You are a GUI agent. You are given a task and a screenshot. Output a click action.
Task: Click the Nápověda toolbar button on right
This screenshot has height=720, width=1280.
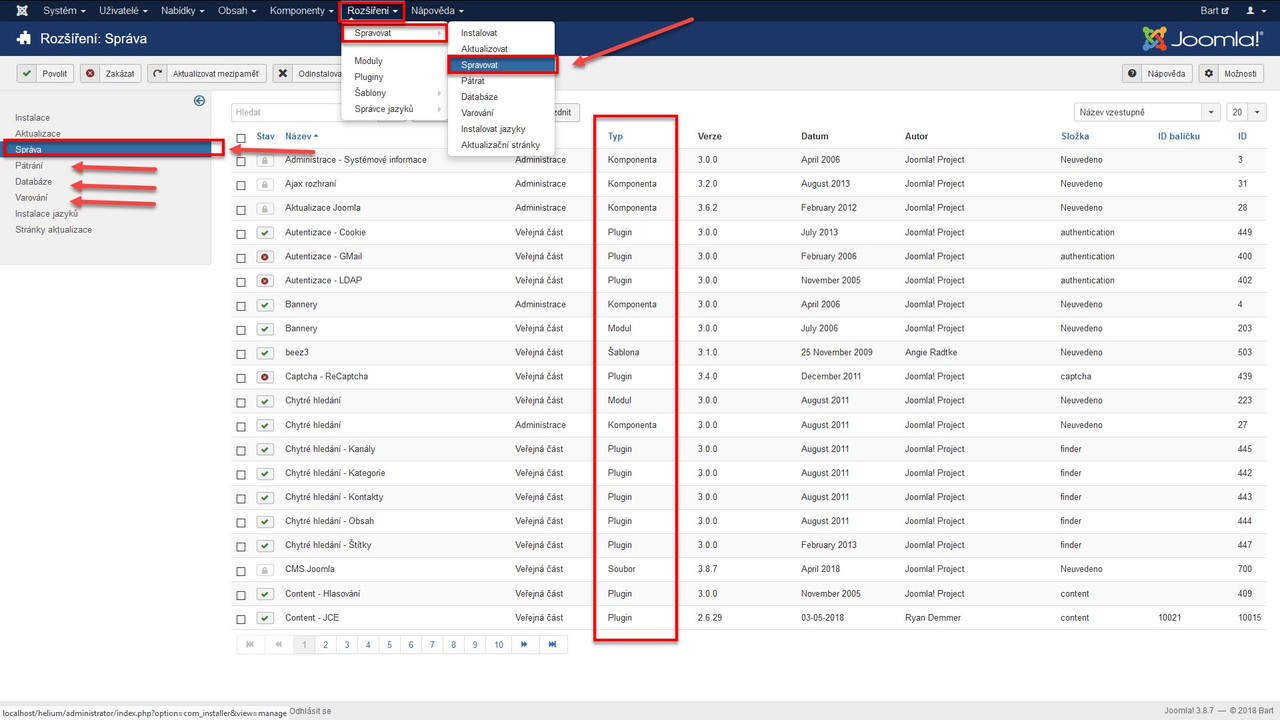click(1158, 73)
